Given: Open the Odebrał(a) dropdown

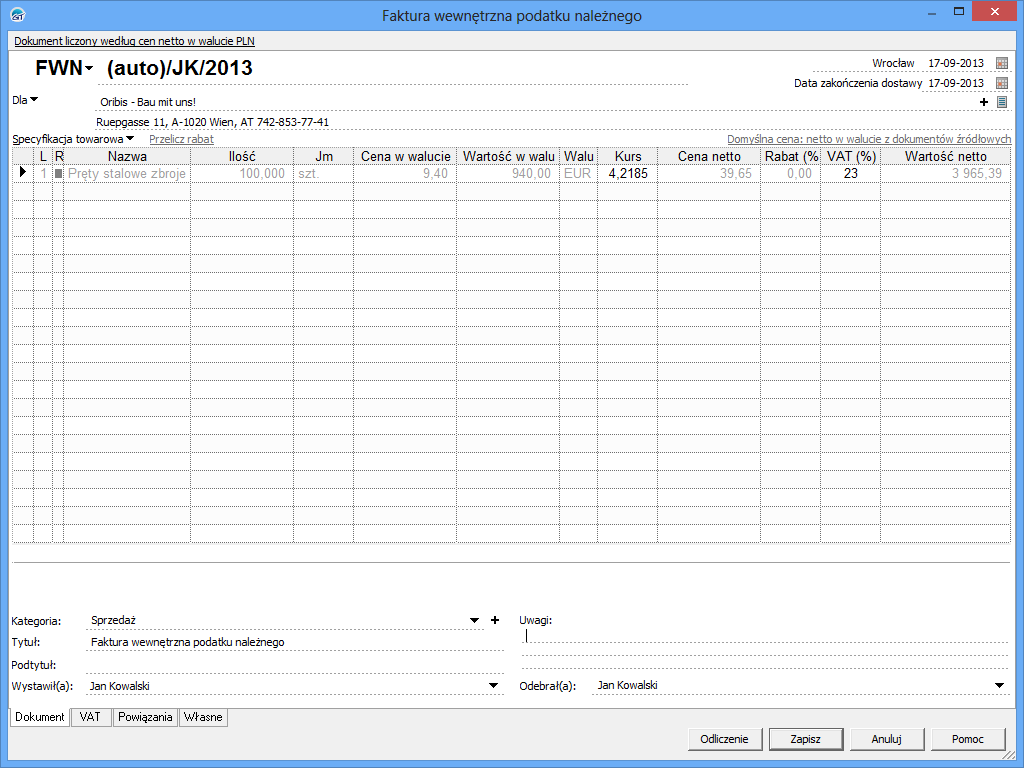Looking at the screenshot, I should tap(999, 686).
